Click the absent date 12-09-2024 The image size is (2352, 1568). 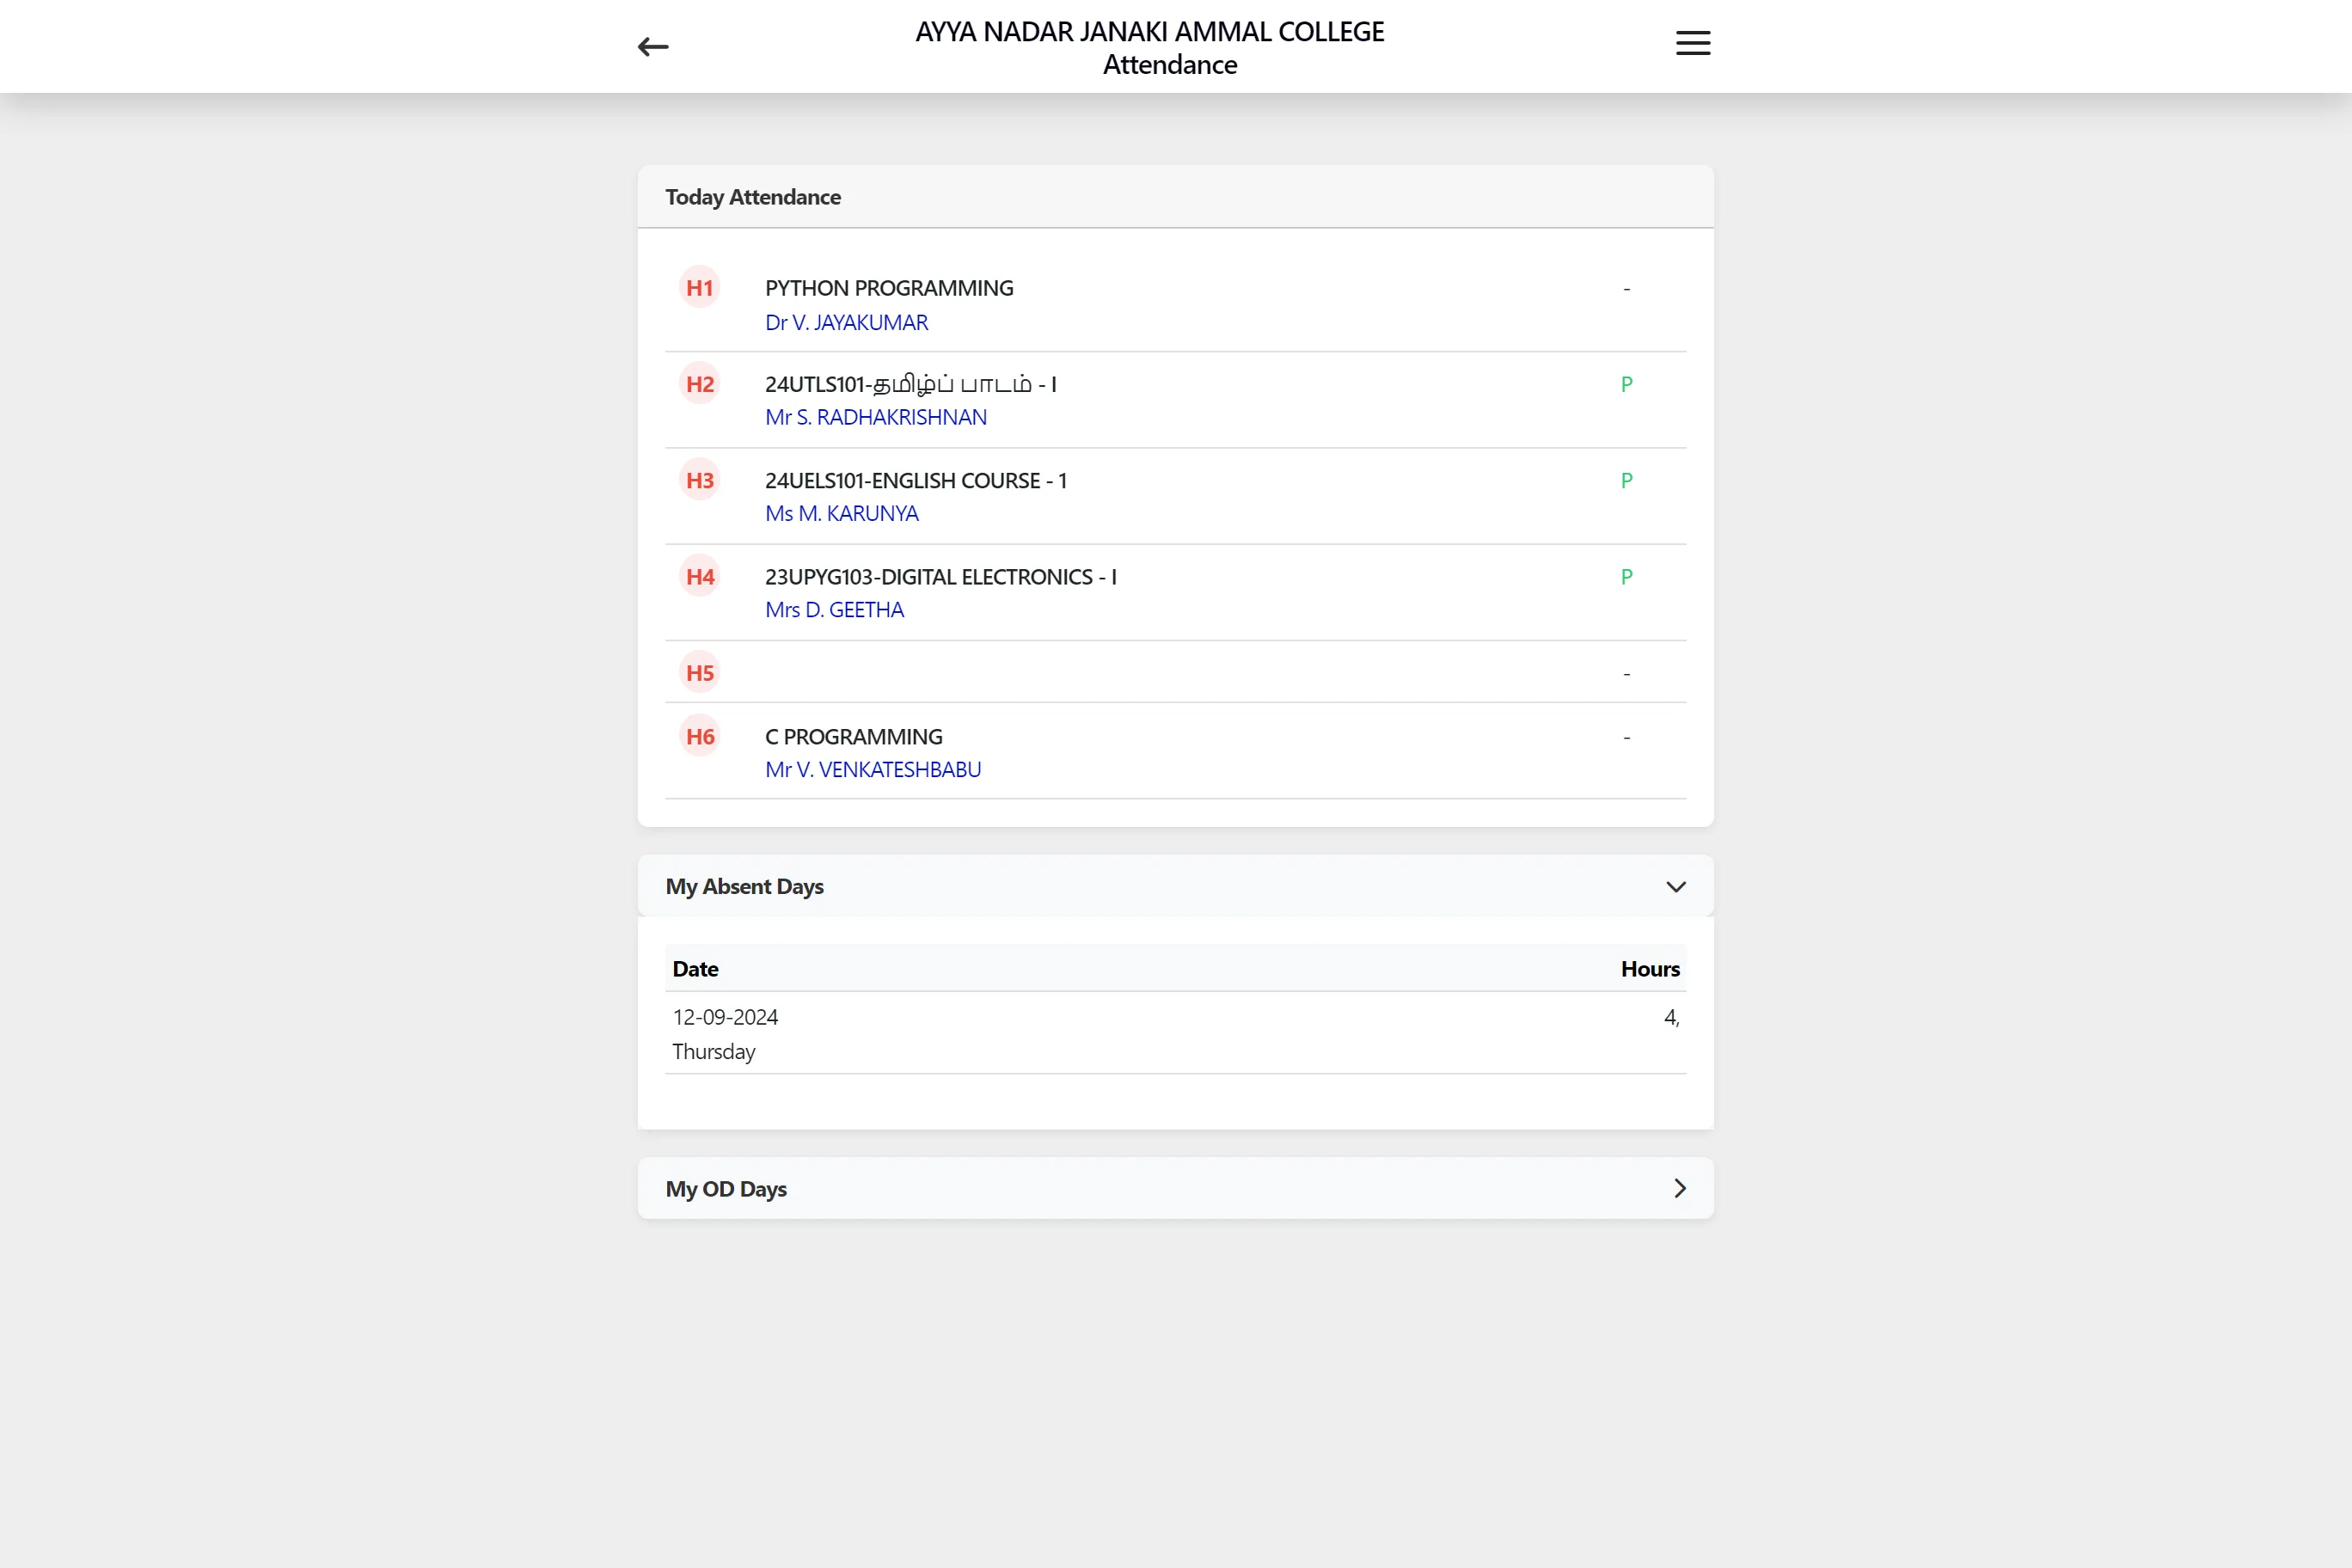725,1017
